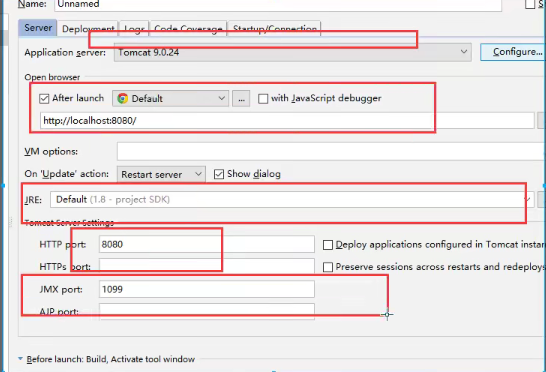Click the VM options label
Image resolution: width=546 pixels, height=372 pixels.
tap(51, 152)
